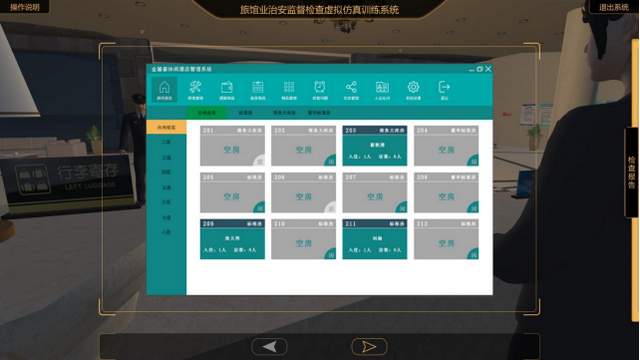Click the teal corner badge on room 212
Viewport: 640px width, 360px height.
coord(473,254)
